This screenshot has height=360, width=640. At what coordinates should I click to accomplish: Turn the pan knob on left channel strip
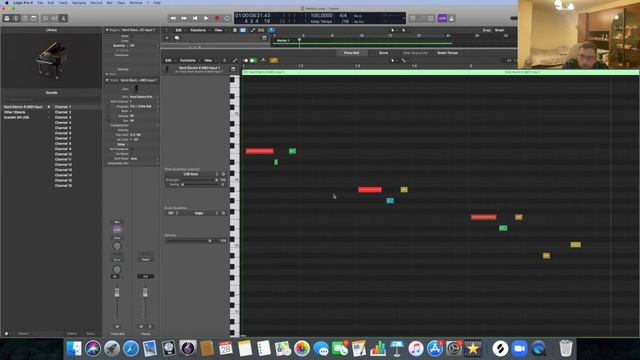[x=117, y=269]
